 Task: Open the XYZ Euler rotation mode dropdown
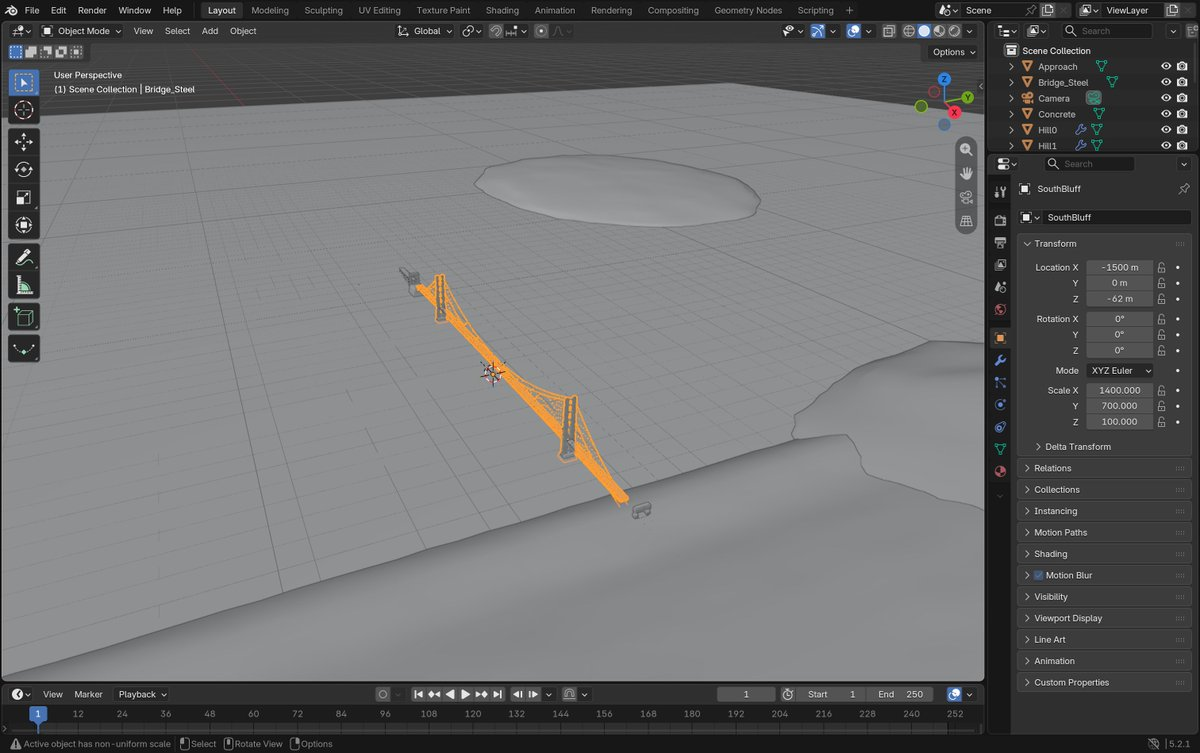pos(1120,370)
